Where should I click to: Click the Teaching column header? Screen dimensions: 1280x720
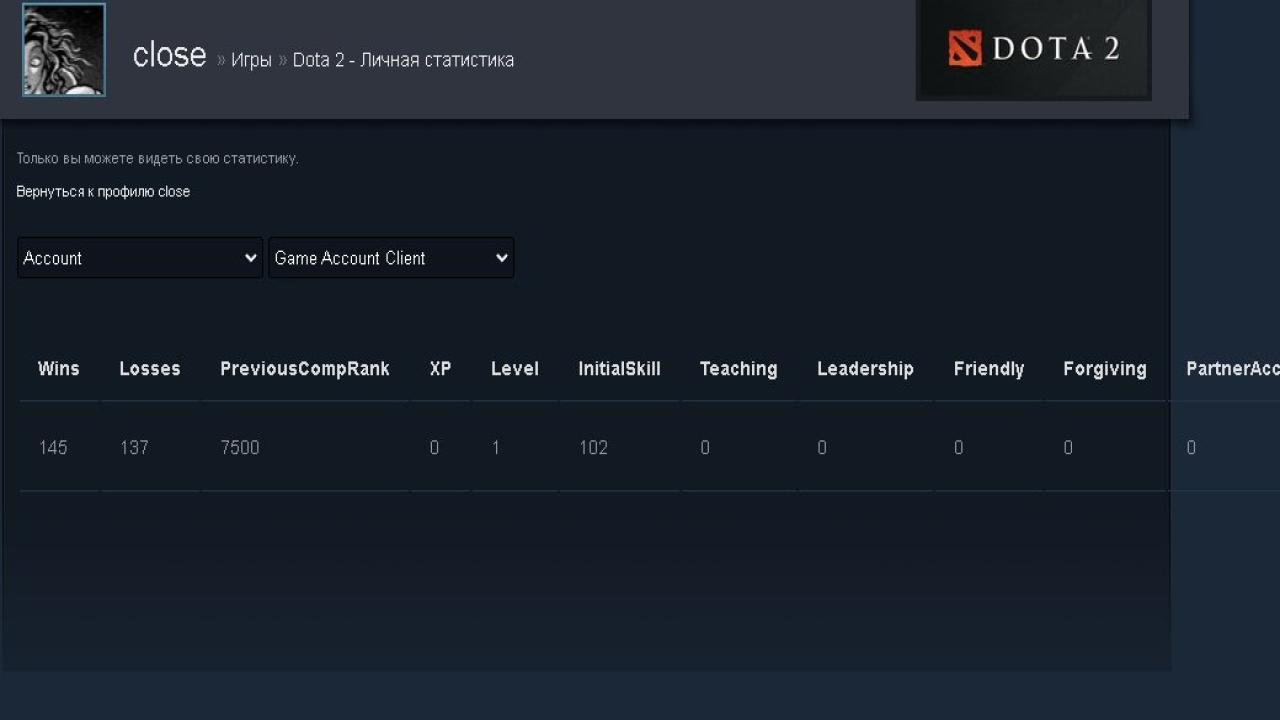tap(738, 369)
